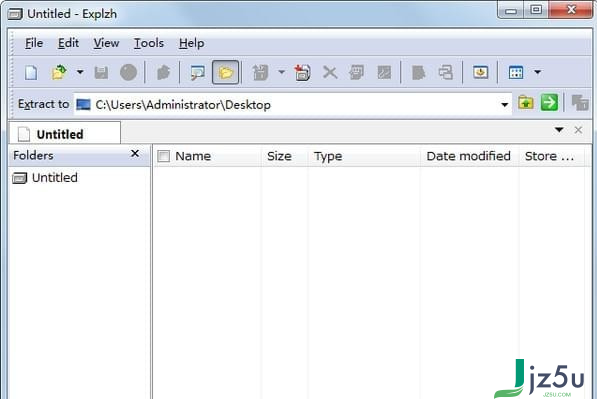597x399 pixels.
Task: Open the View menu
Action: [x=106, y=43]
